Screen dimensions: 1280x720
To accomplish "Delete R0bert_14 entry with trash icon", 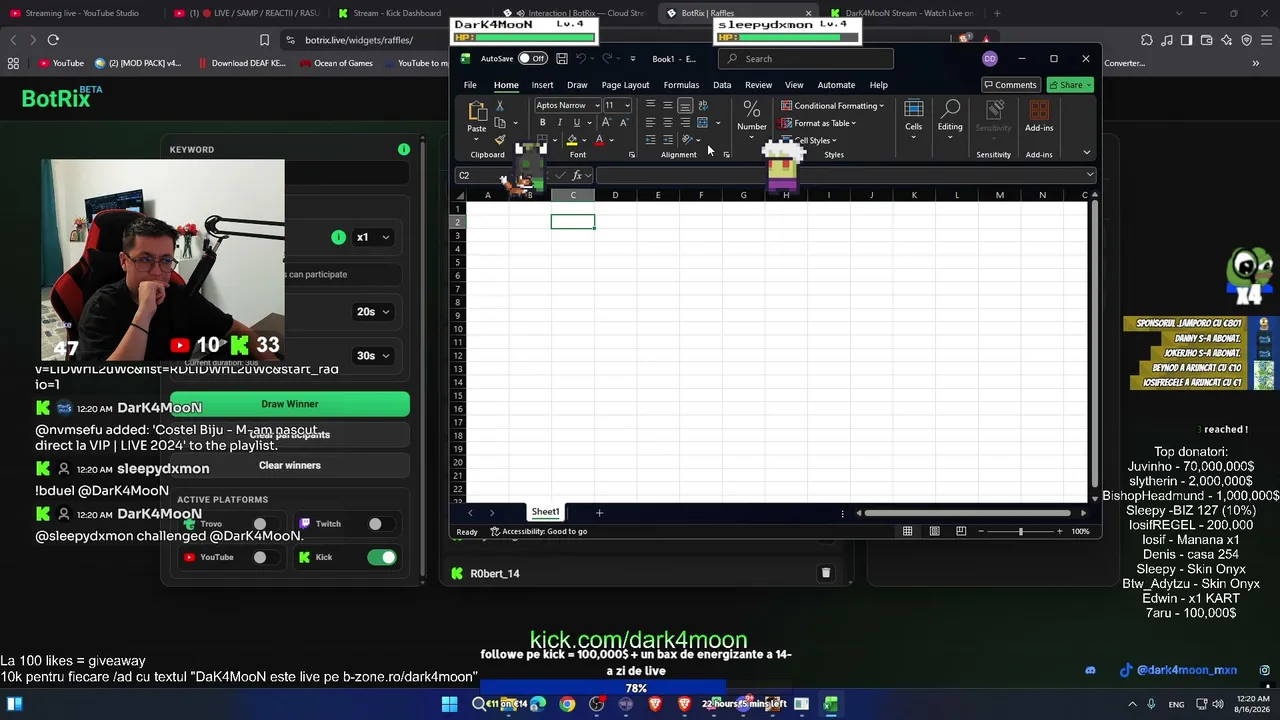I will pos(826,573).
